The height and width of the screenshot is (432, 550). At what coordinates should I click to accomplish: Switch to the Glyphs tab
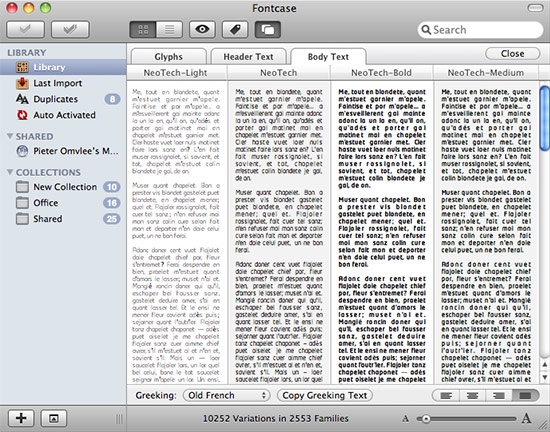(x=168, y=56)
